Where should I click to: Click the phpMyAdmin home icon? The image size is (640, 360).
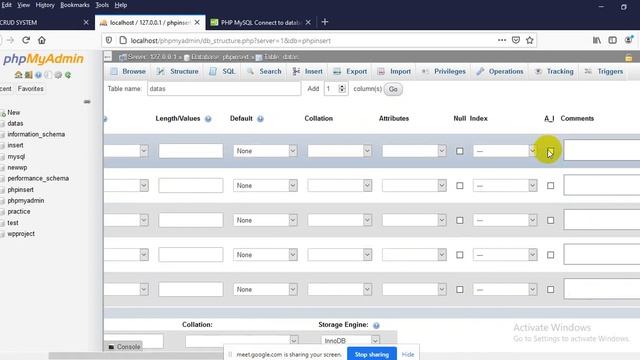18,75
